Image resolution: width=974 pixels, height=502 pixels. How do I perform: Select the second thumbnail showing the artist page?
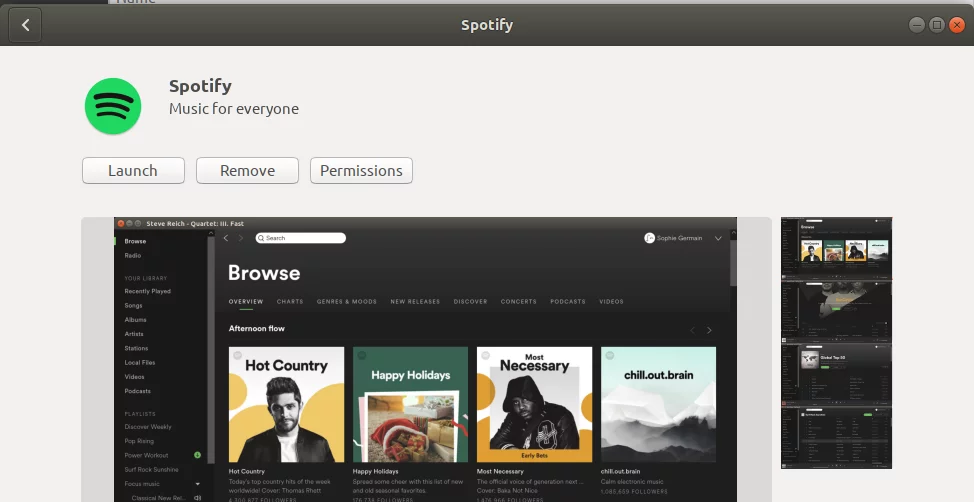pos(836,311)
